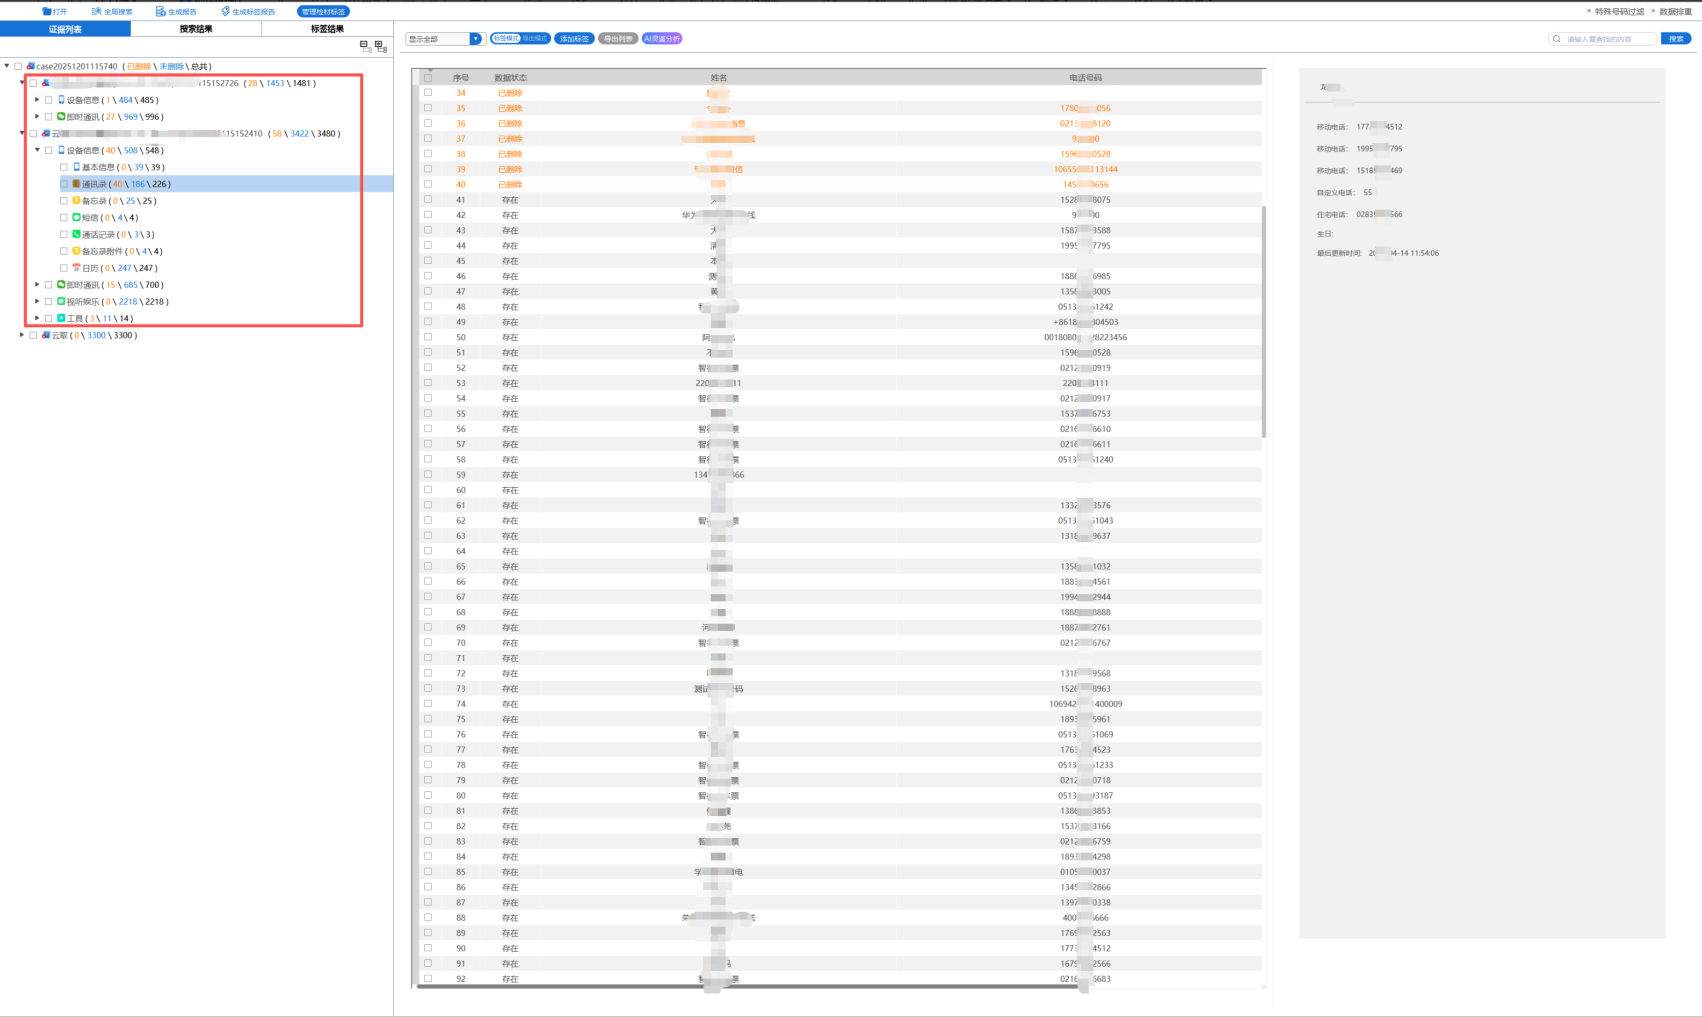This screenshot has height=1017, width=1702.
Task: Switch to the 标签结果 tab
Action: (x=327, y=29)
